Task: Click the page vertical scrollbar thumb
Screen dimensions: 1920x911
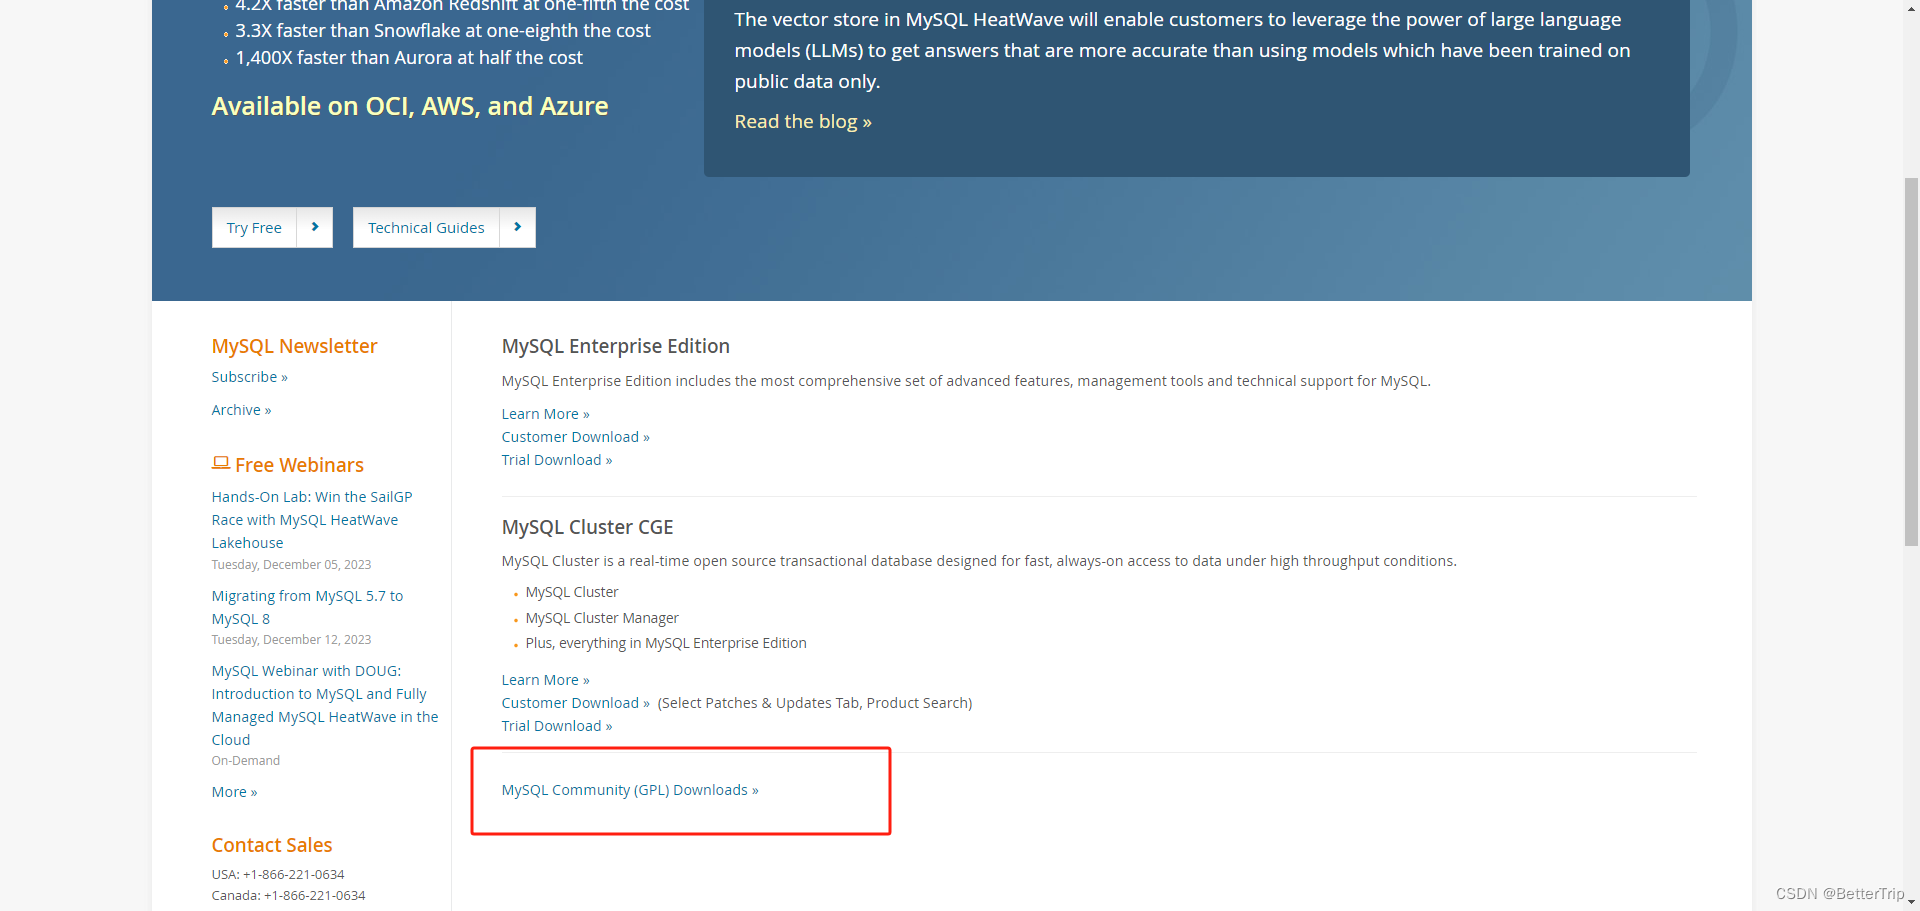Action: (x=1911, y=361)
